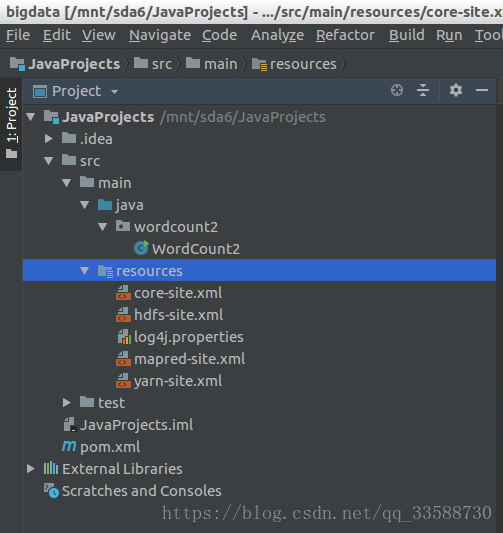The width and height of the screenshot is (503, 533).
Task: Select core-site.xml file name
Action: (x=178, y=293)
